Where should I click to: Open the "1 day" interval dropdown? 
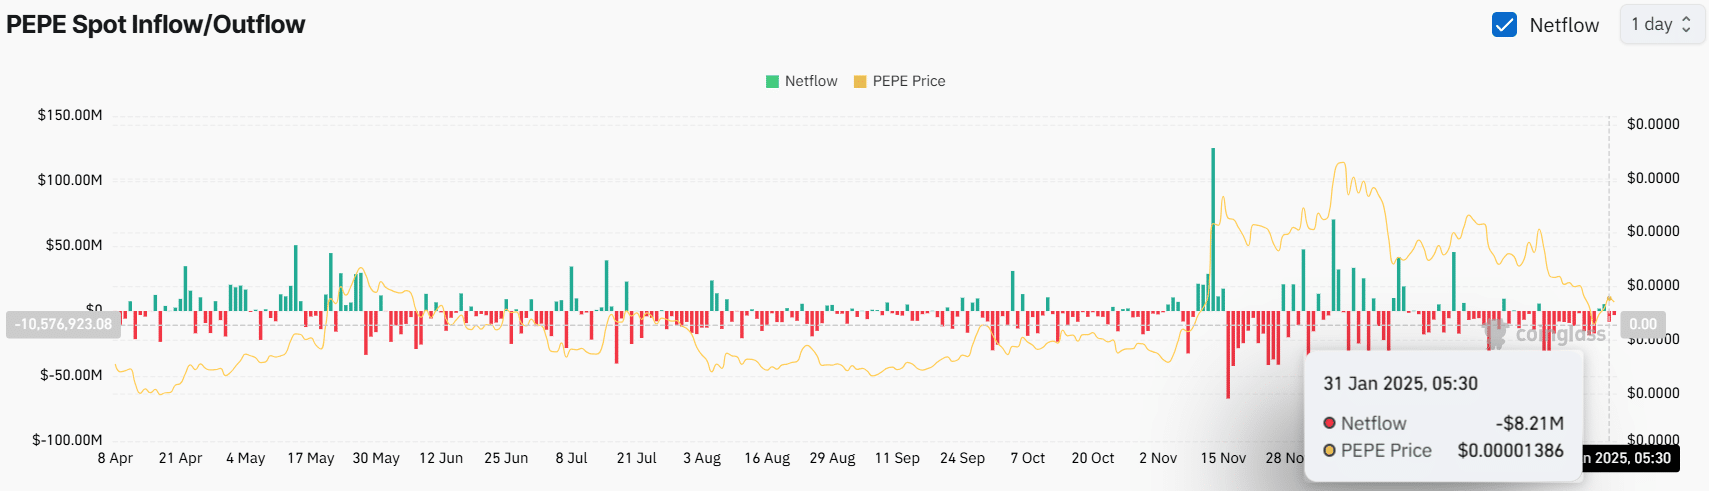(x=1661, y=25)
